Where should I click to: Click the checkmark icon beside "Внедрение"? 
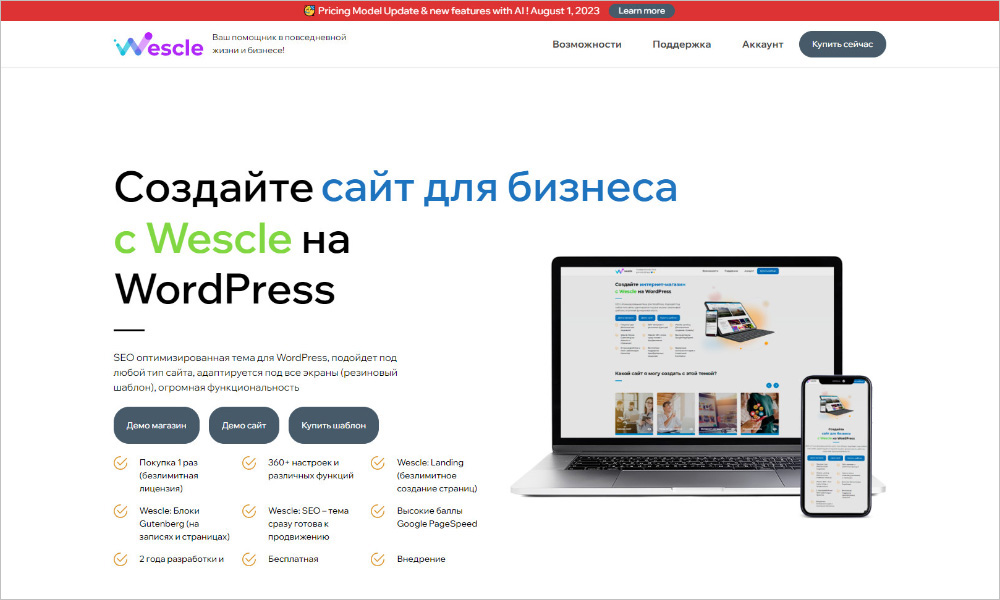pos(378,559)
